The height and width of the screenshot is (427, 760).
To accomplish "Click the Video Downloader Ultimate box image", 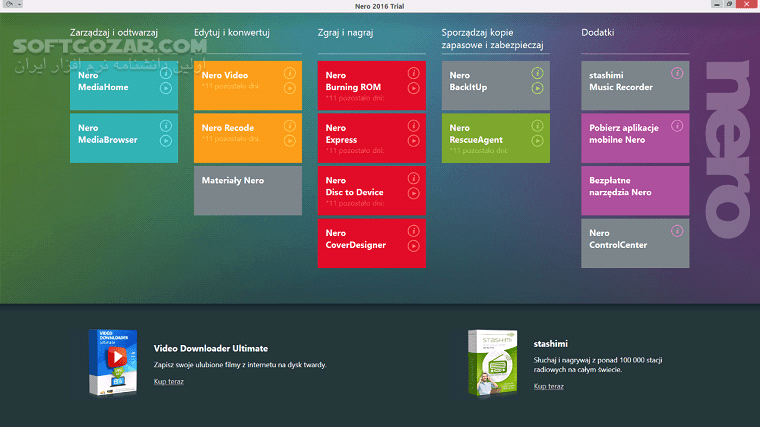I will coord(112,360).
